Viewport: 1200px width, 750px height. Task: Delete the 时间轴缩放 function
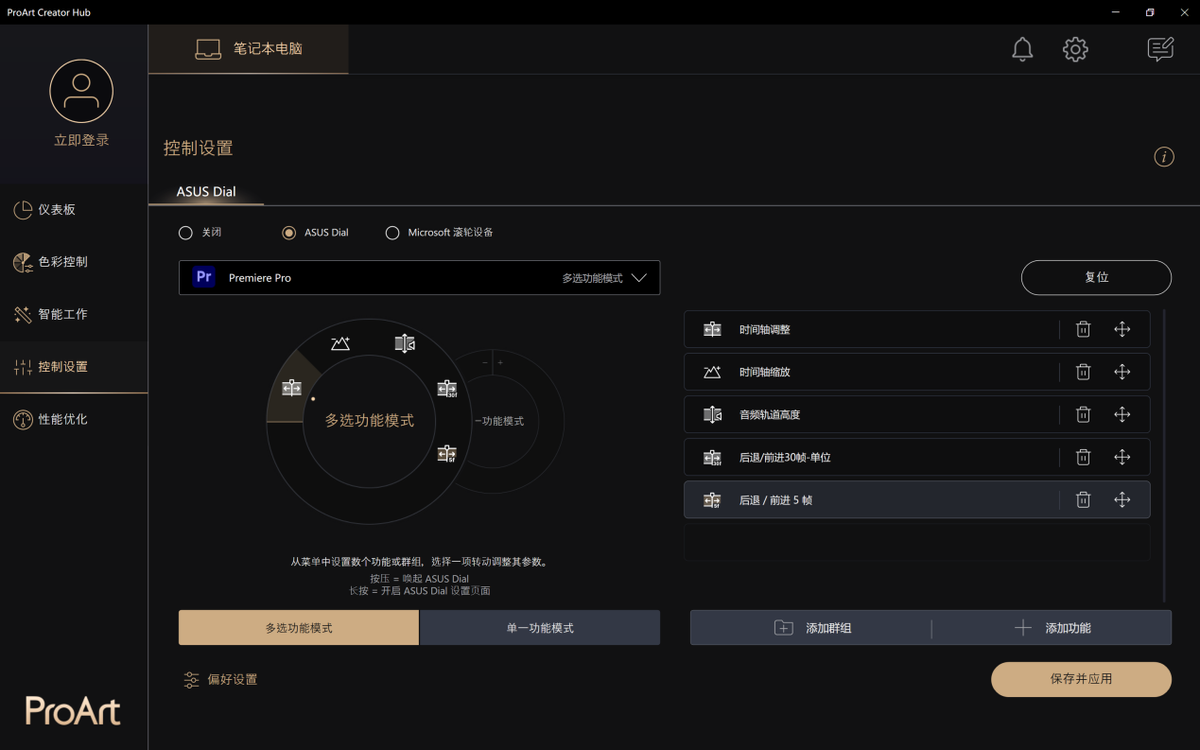pos(1083,372)
